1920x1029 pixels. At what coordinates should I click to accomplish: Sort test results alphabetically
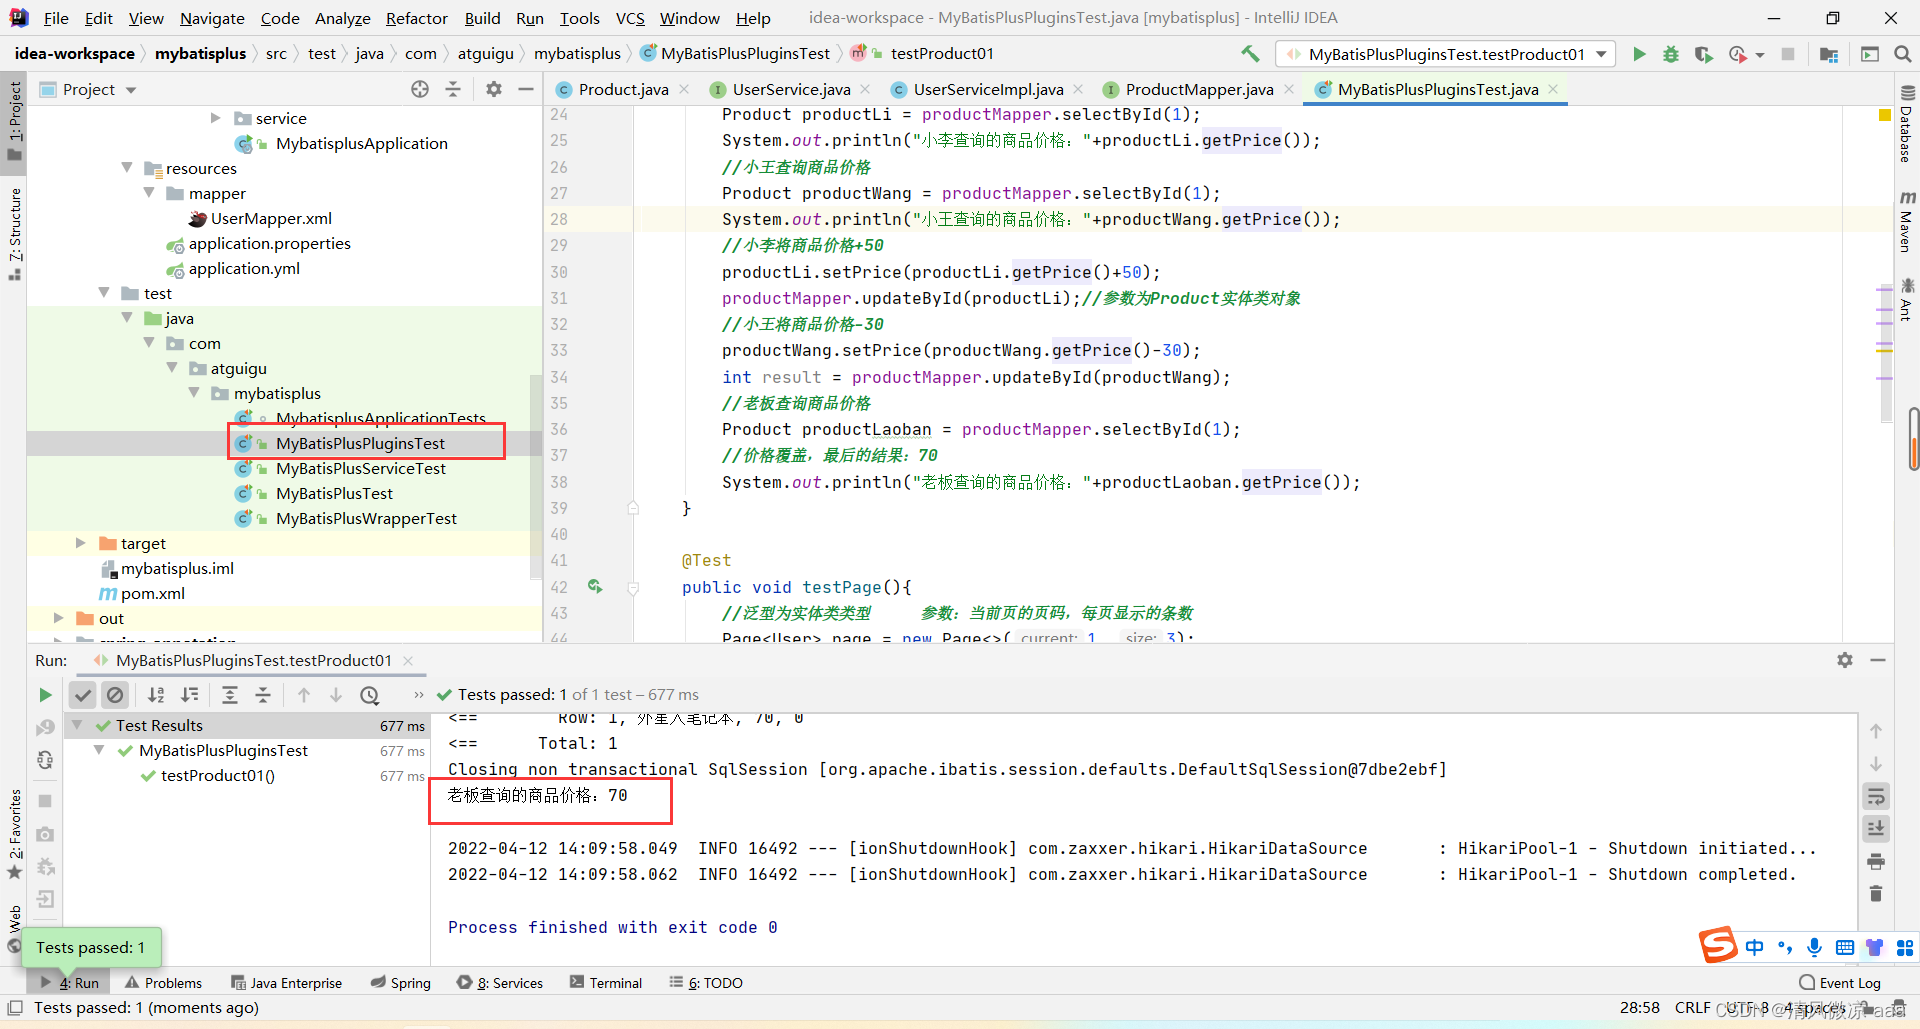tap(156, 694)
